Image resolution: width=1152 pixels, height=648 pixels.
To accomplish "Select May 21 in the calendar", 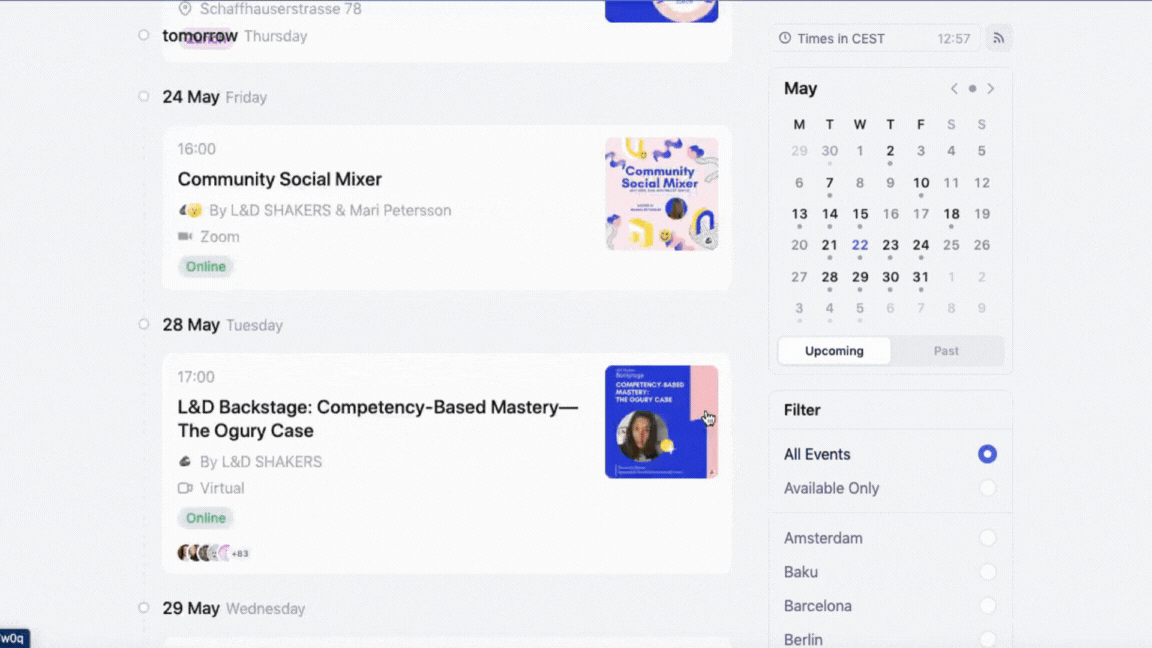I will click(829, 245).
